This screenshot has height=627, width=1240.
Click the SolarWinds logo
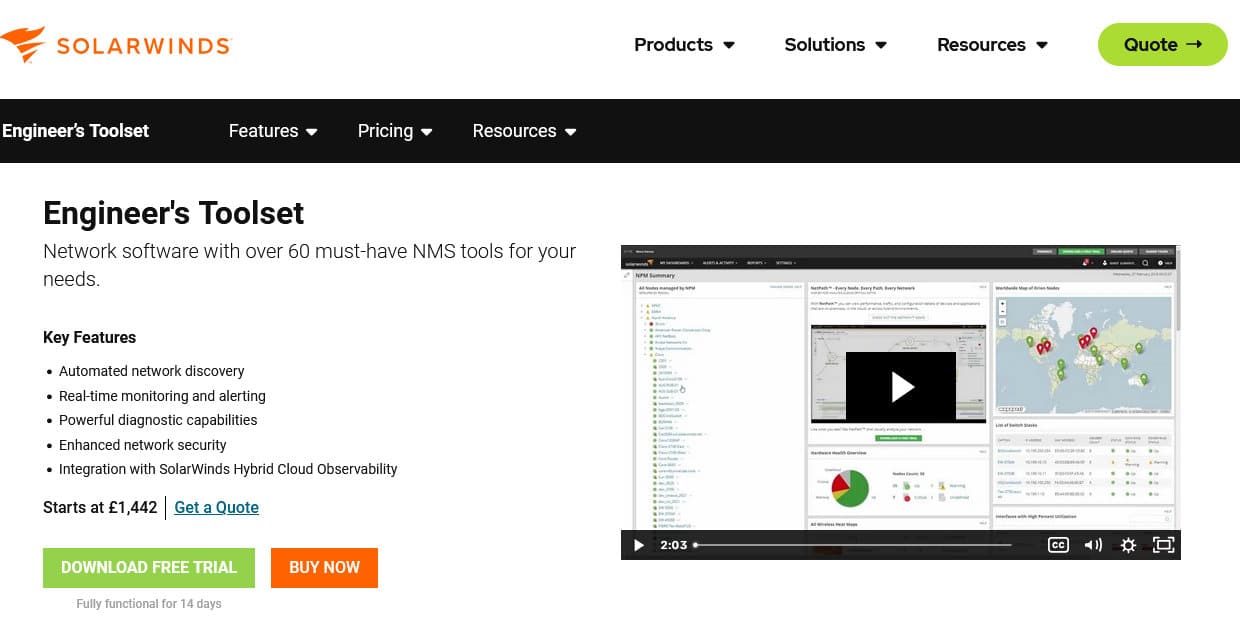(116, 45)
